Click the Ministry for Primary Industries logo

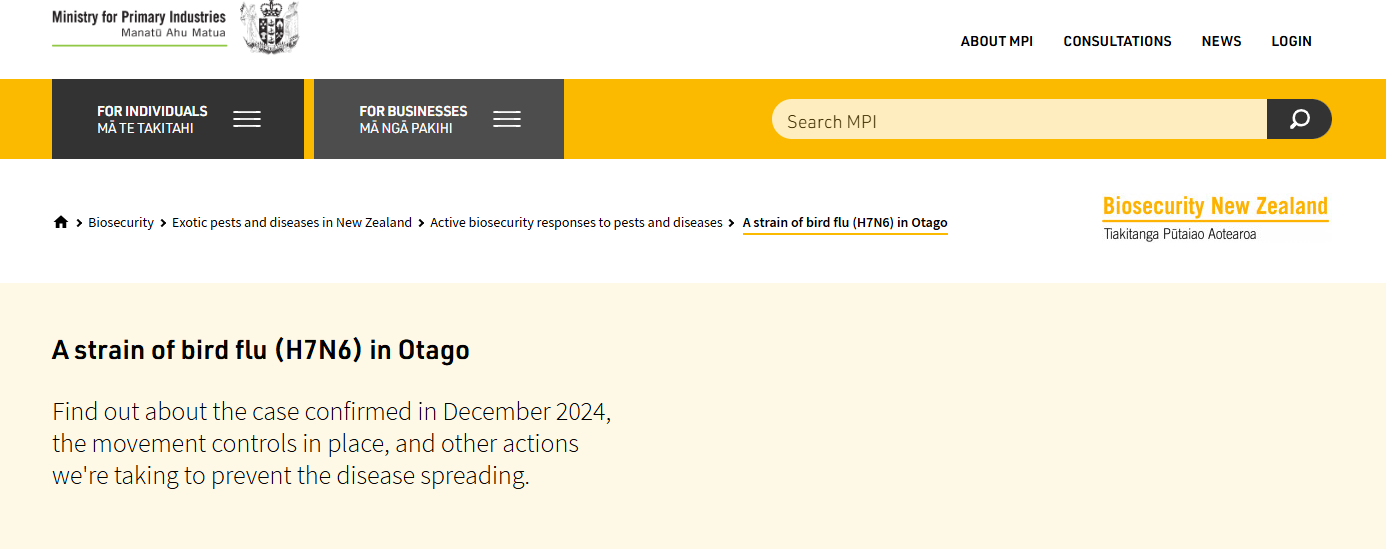pyautogui.click(x=139, y=25)
